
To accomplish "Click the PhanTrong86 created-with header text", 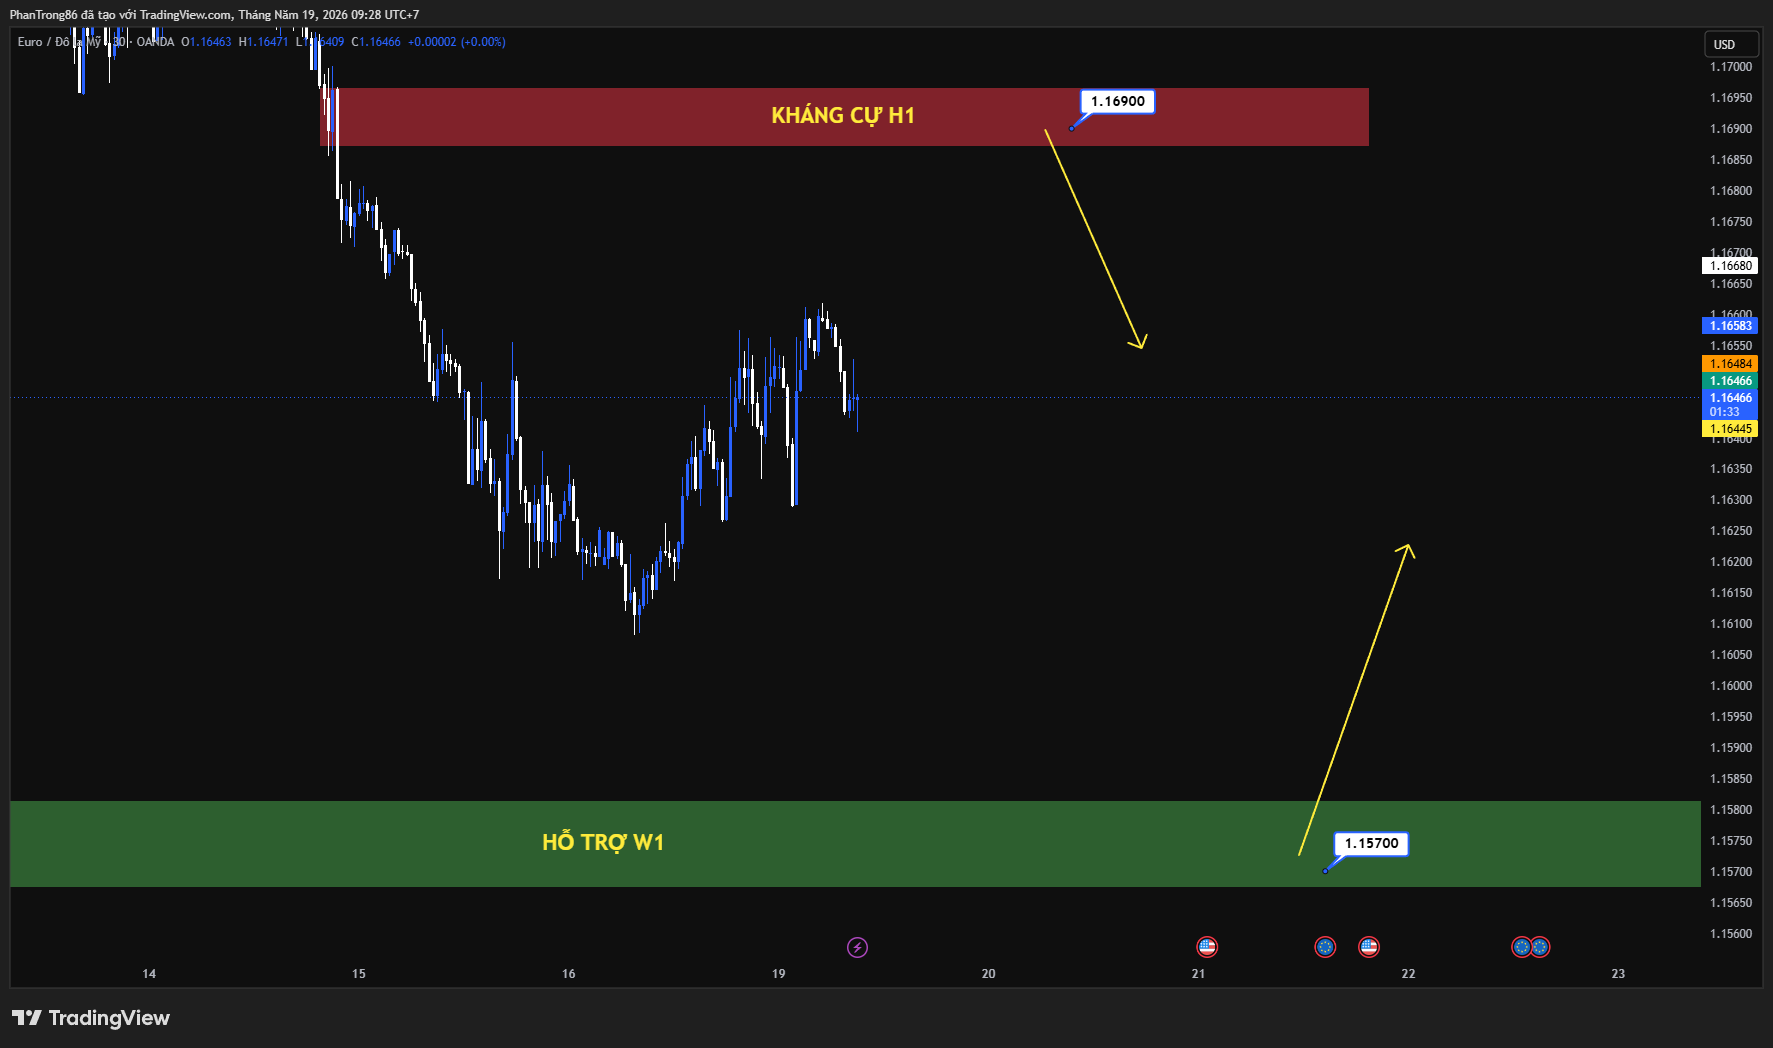I will pyautogui.click(x=214, y=15).
